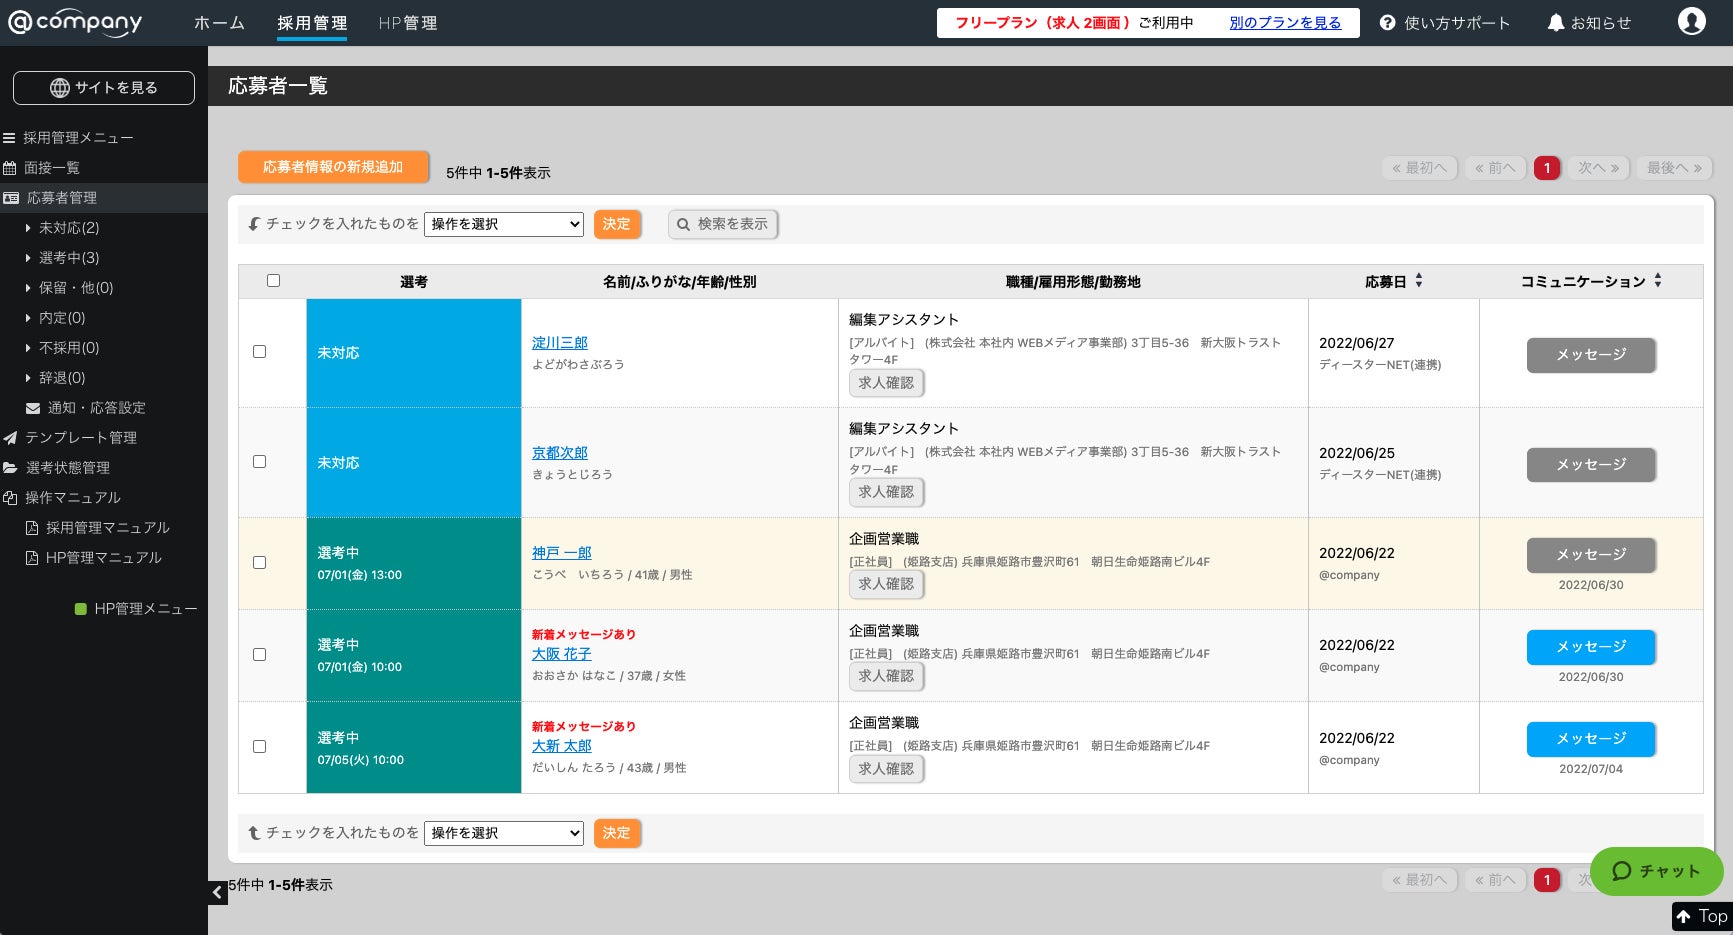Tick the checkbox for 淀川三郎 row
Image resolution: width=1733 pixels, height=935 pixels.
(259, 352)
